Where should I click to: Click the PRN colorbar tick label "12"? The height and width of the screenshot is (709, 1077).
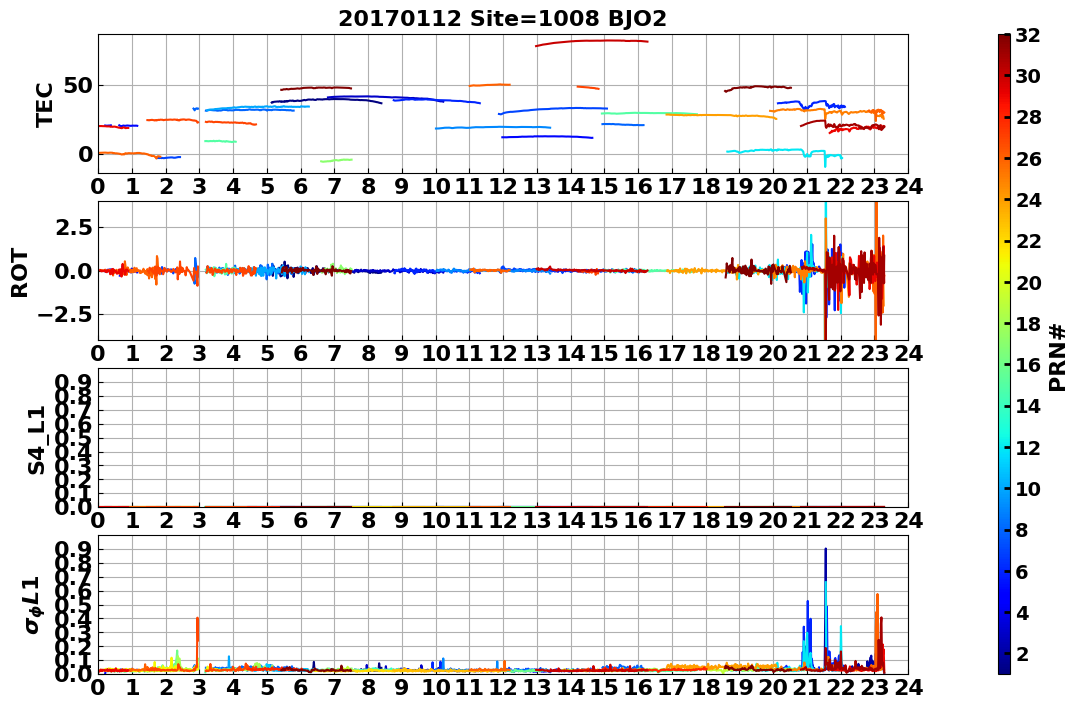click(x=1028, y=447)
